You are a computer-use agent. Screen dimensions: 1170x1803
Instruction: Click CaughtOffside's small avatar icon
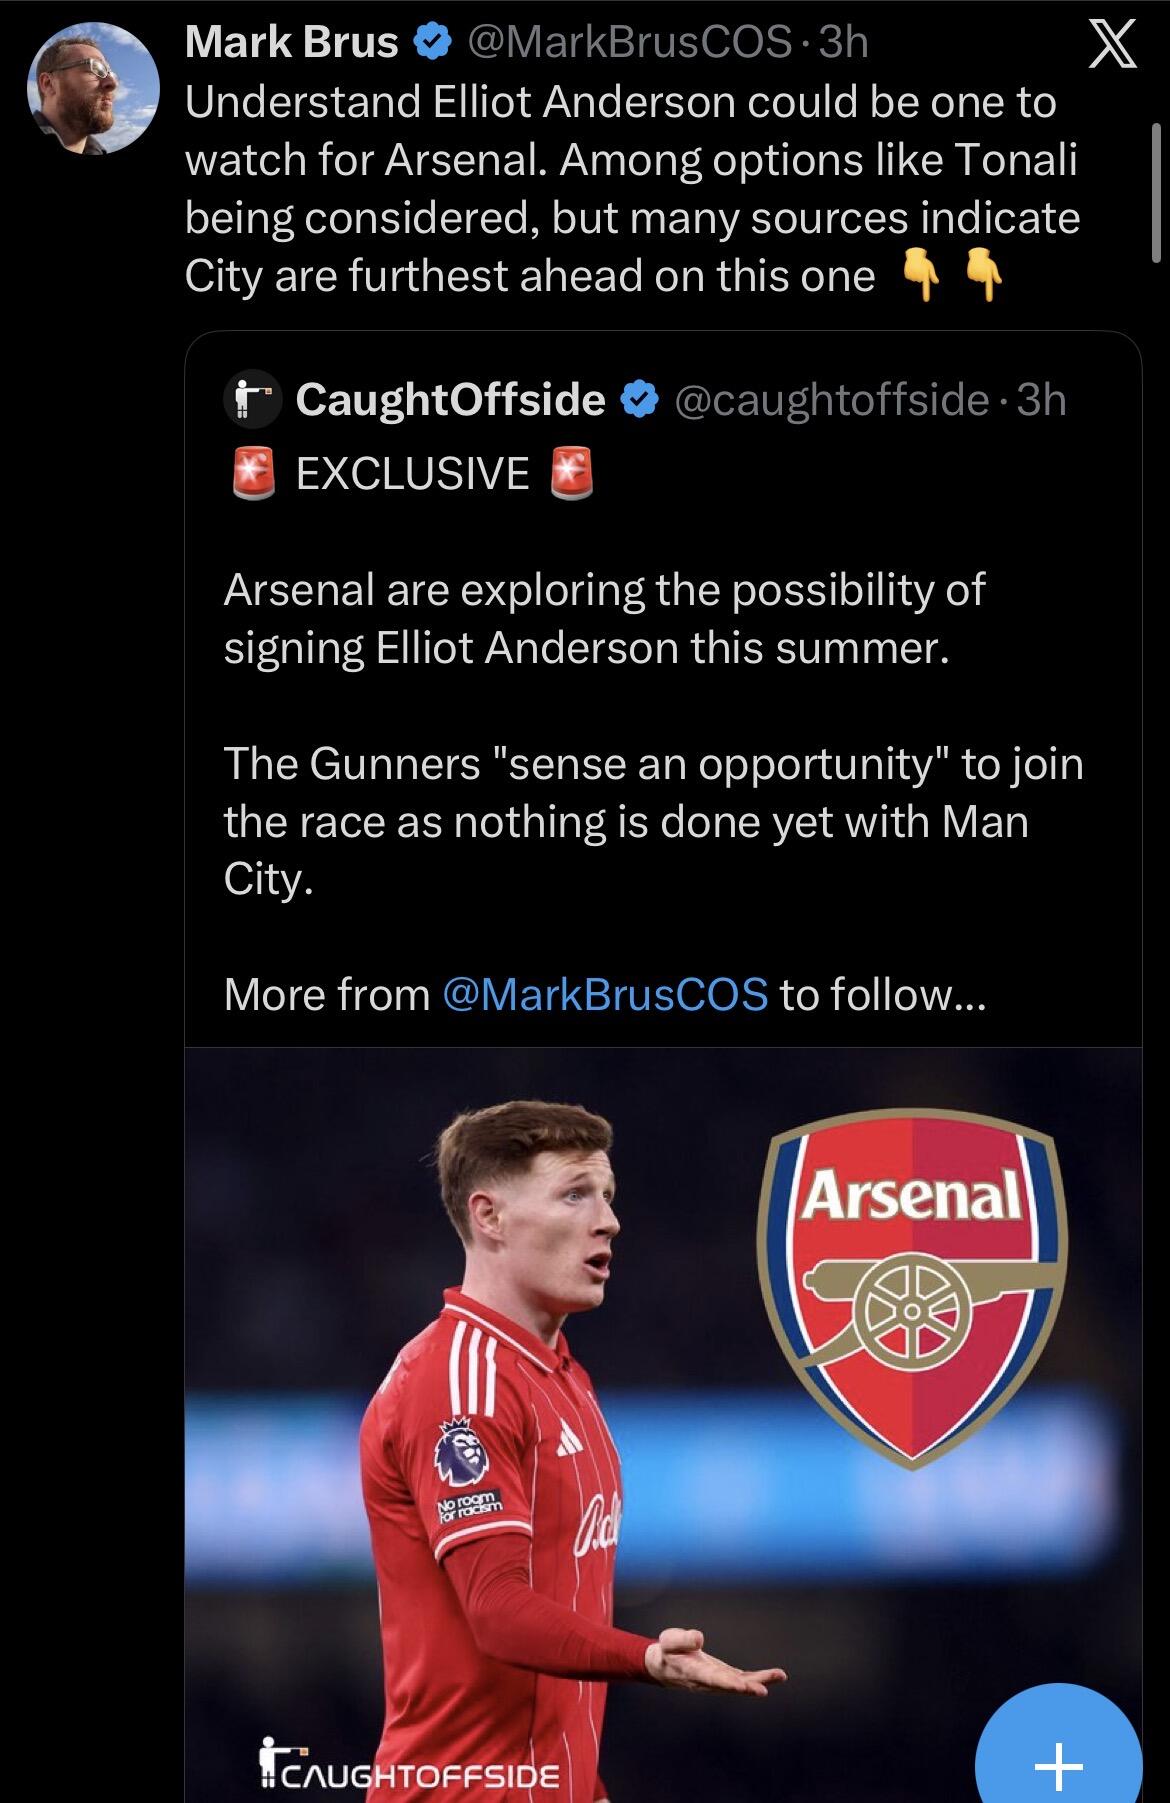tap(250, 399)
